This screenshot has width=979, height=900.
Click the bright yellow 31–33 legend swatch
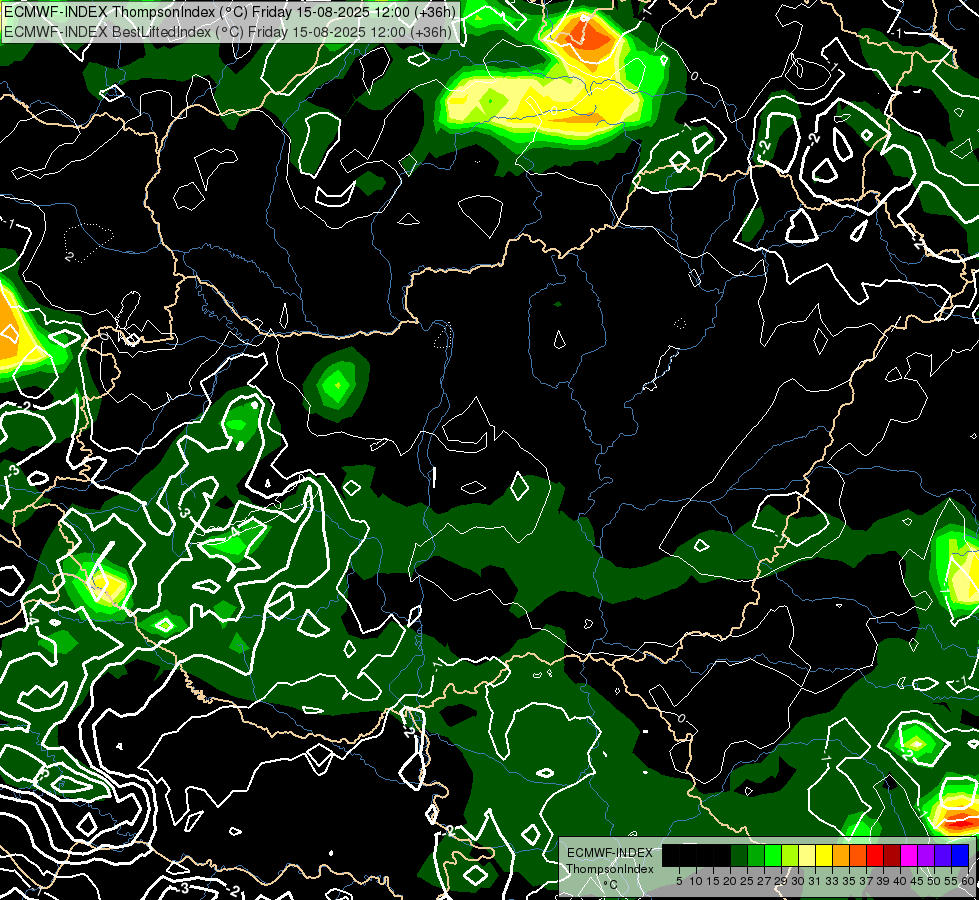pos(824,855)
